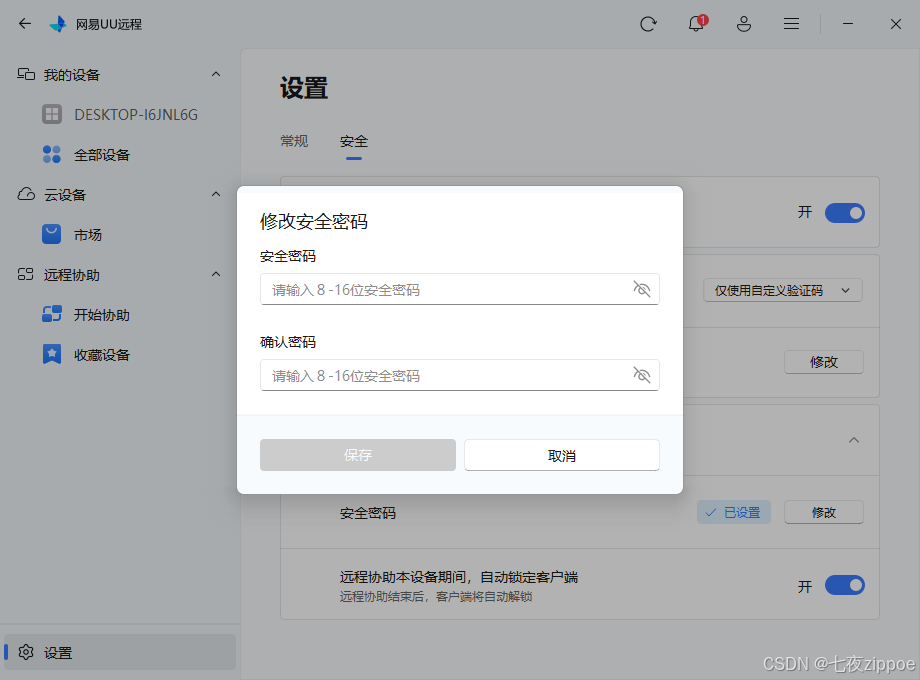Open the user account icon
The height and width of the screenshot is (680, 920).
click(x=744, y=24)
